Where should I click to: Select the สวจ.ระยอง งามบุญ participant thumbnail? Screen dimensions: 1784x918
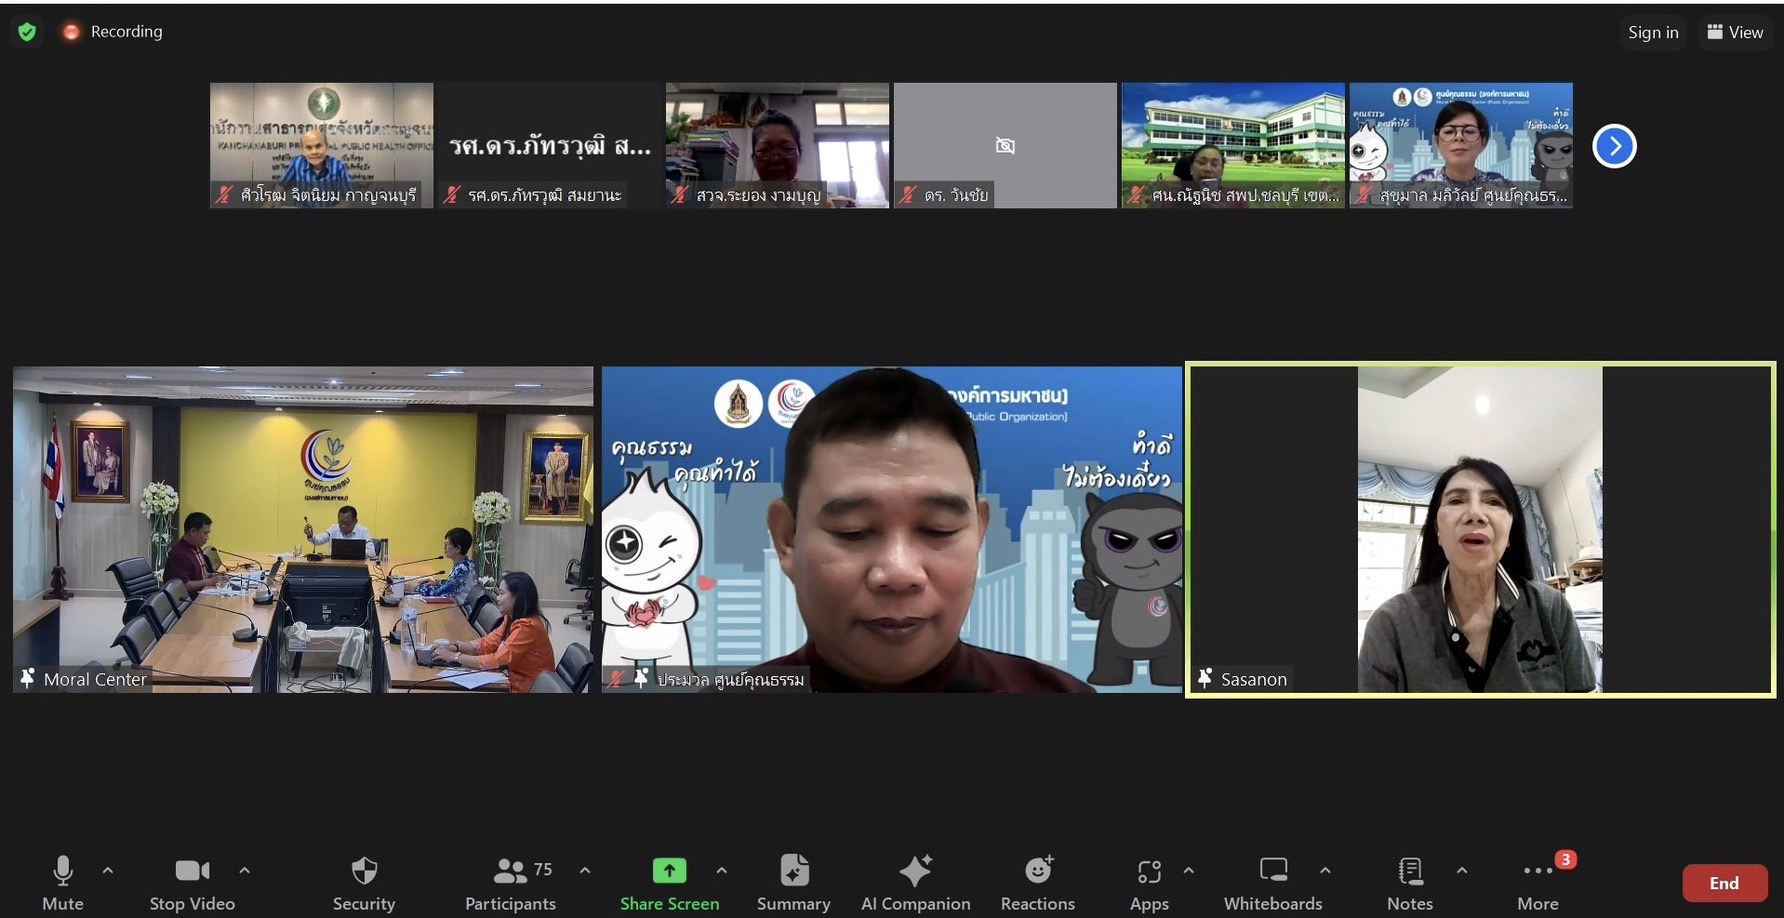click(777, 145)
